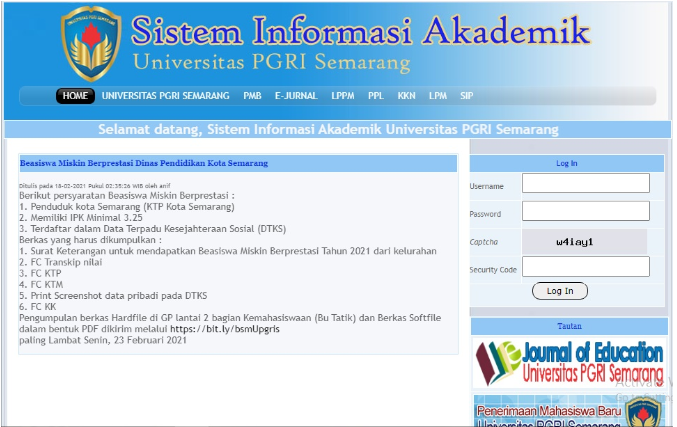Click the Beasiswa Miskin Berprestasi article title
This screenshot has height=427, width=677.
point(144,163)
